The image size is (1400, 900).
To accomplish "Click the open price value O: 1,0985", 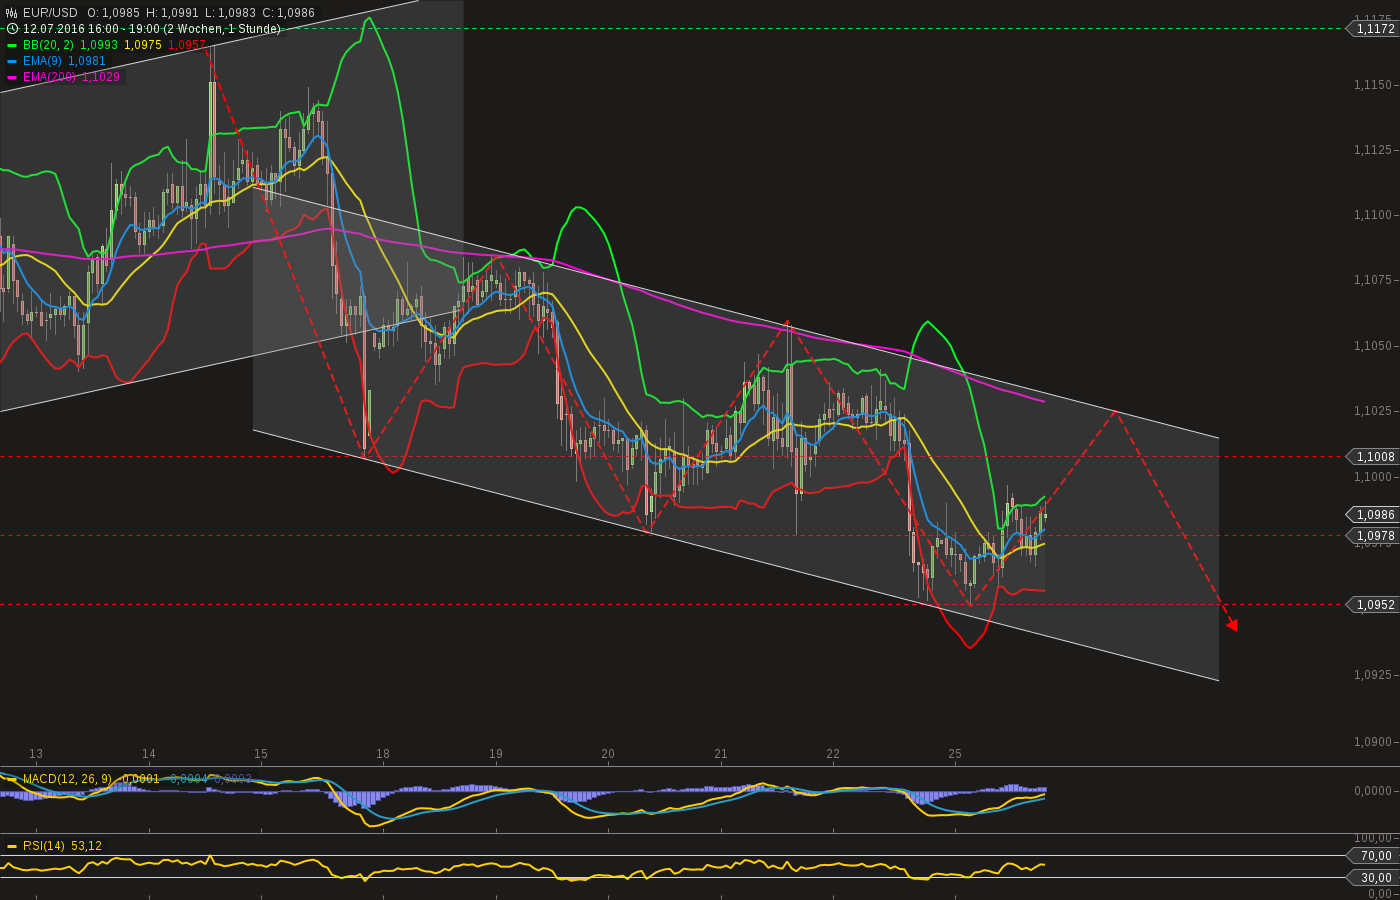I will (x=113, y=13).
